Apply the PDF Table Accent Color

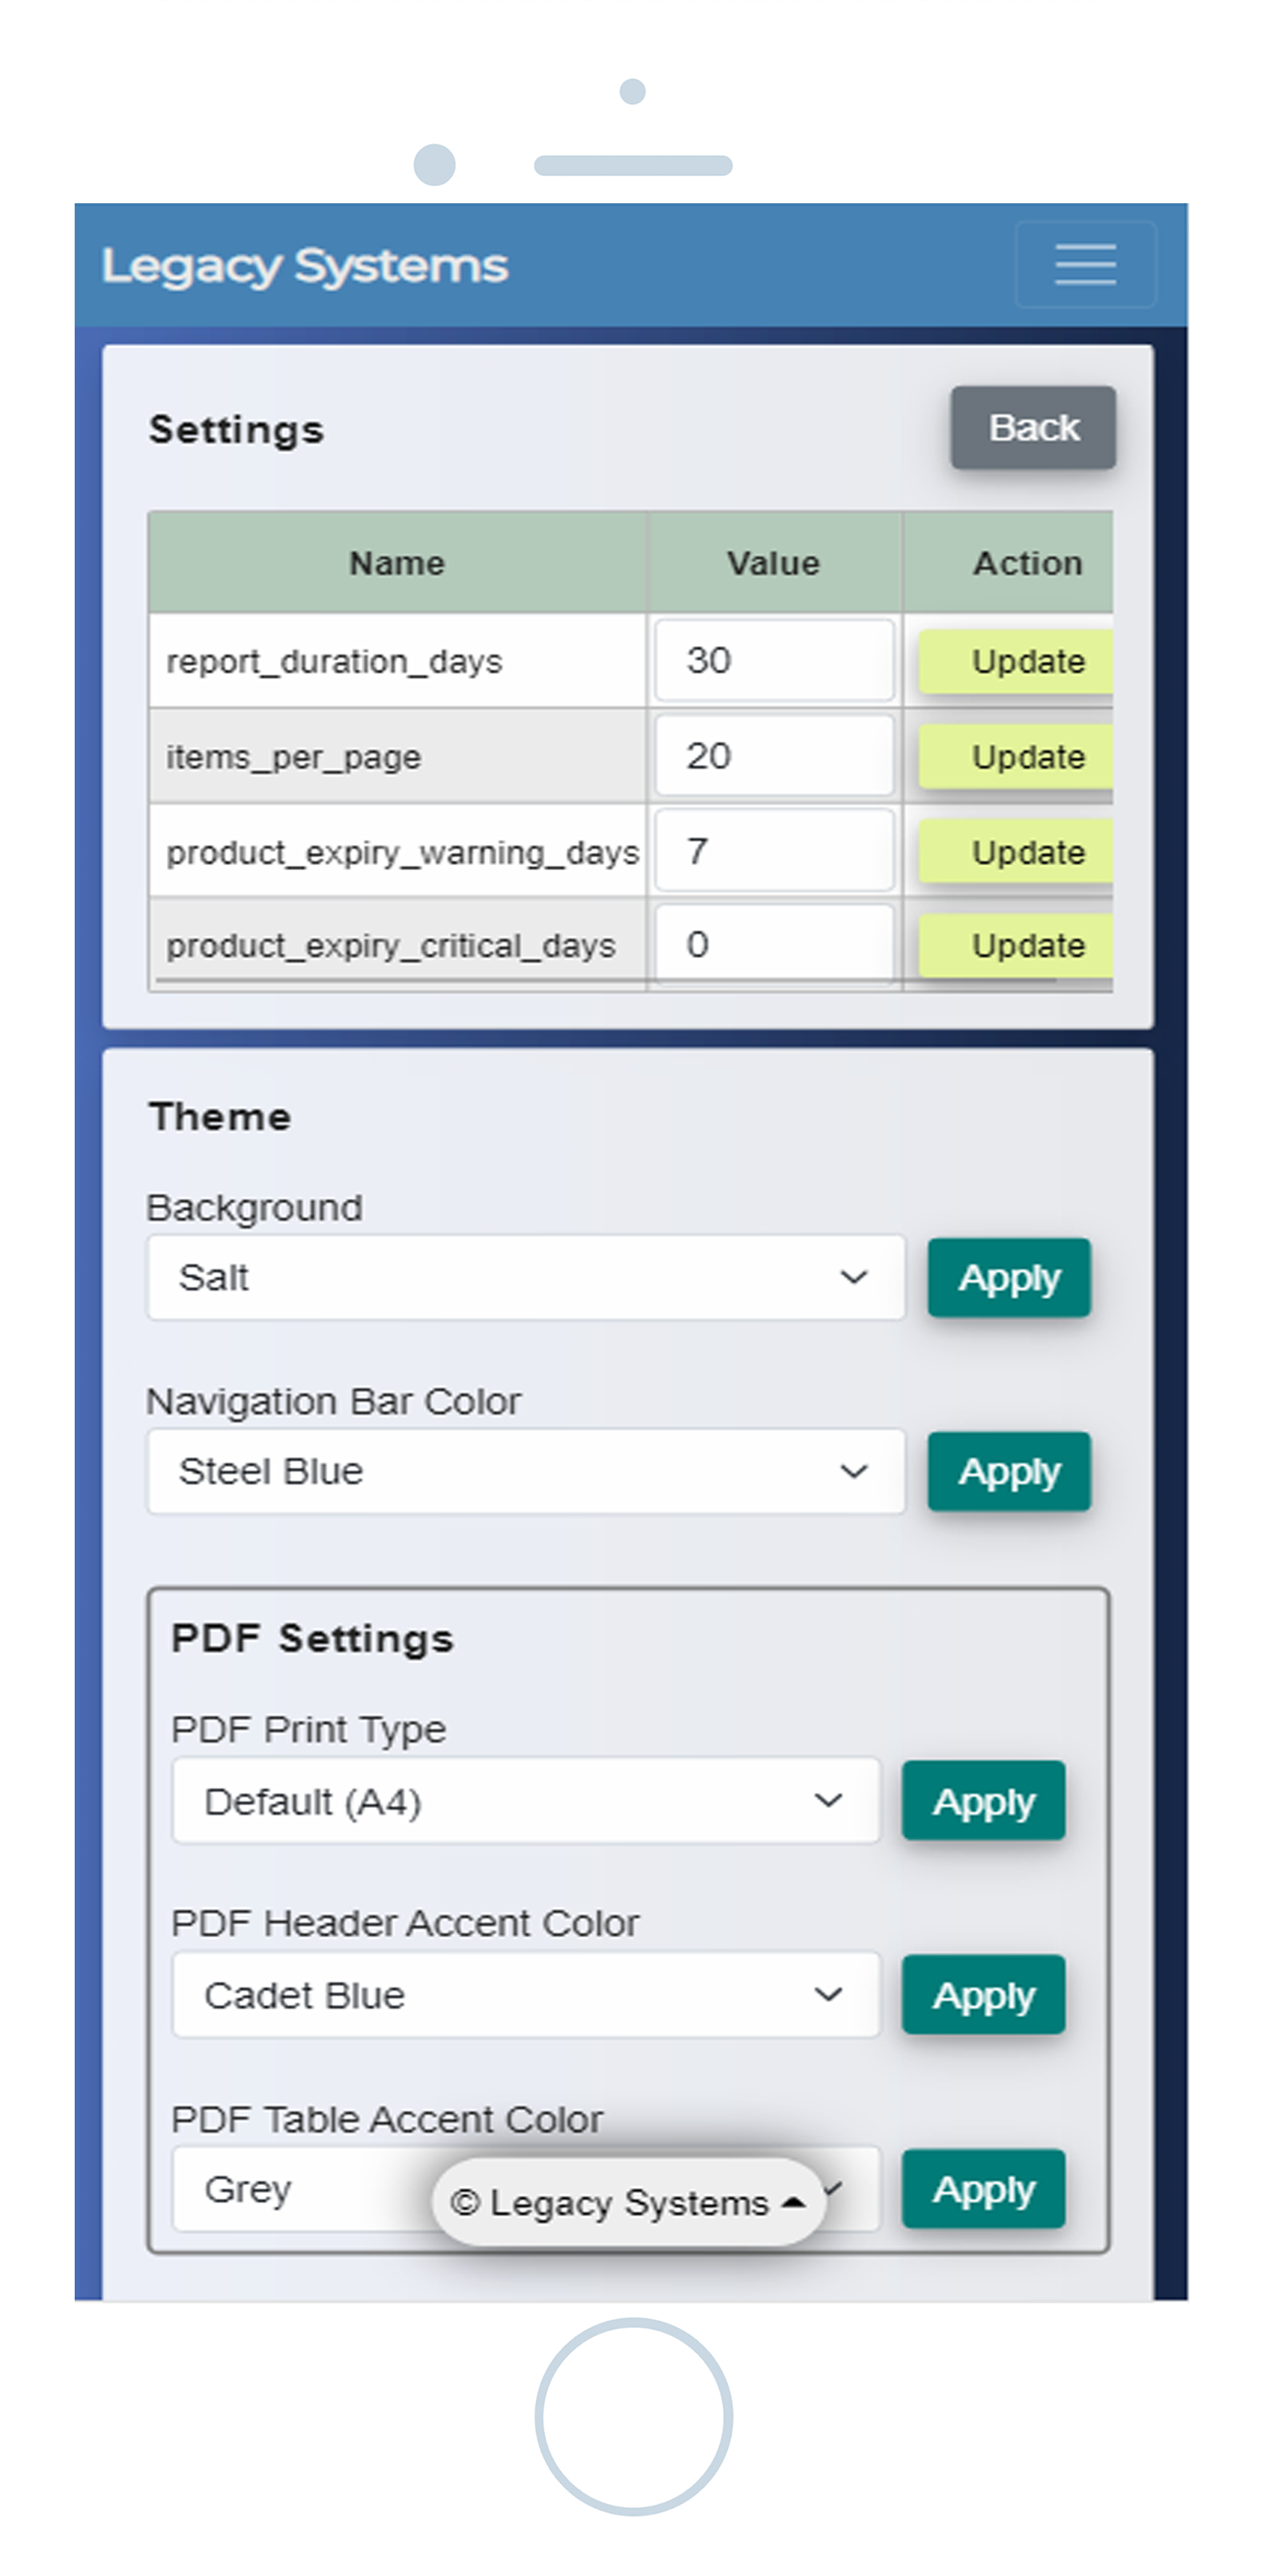tap(983, 2189)
